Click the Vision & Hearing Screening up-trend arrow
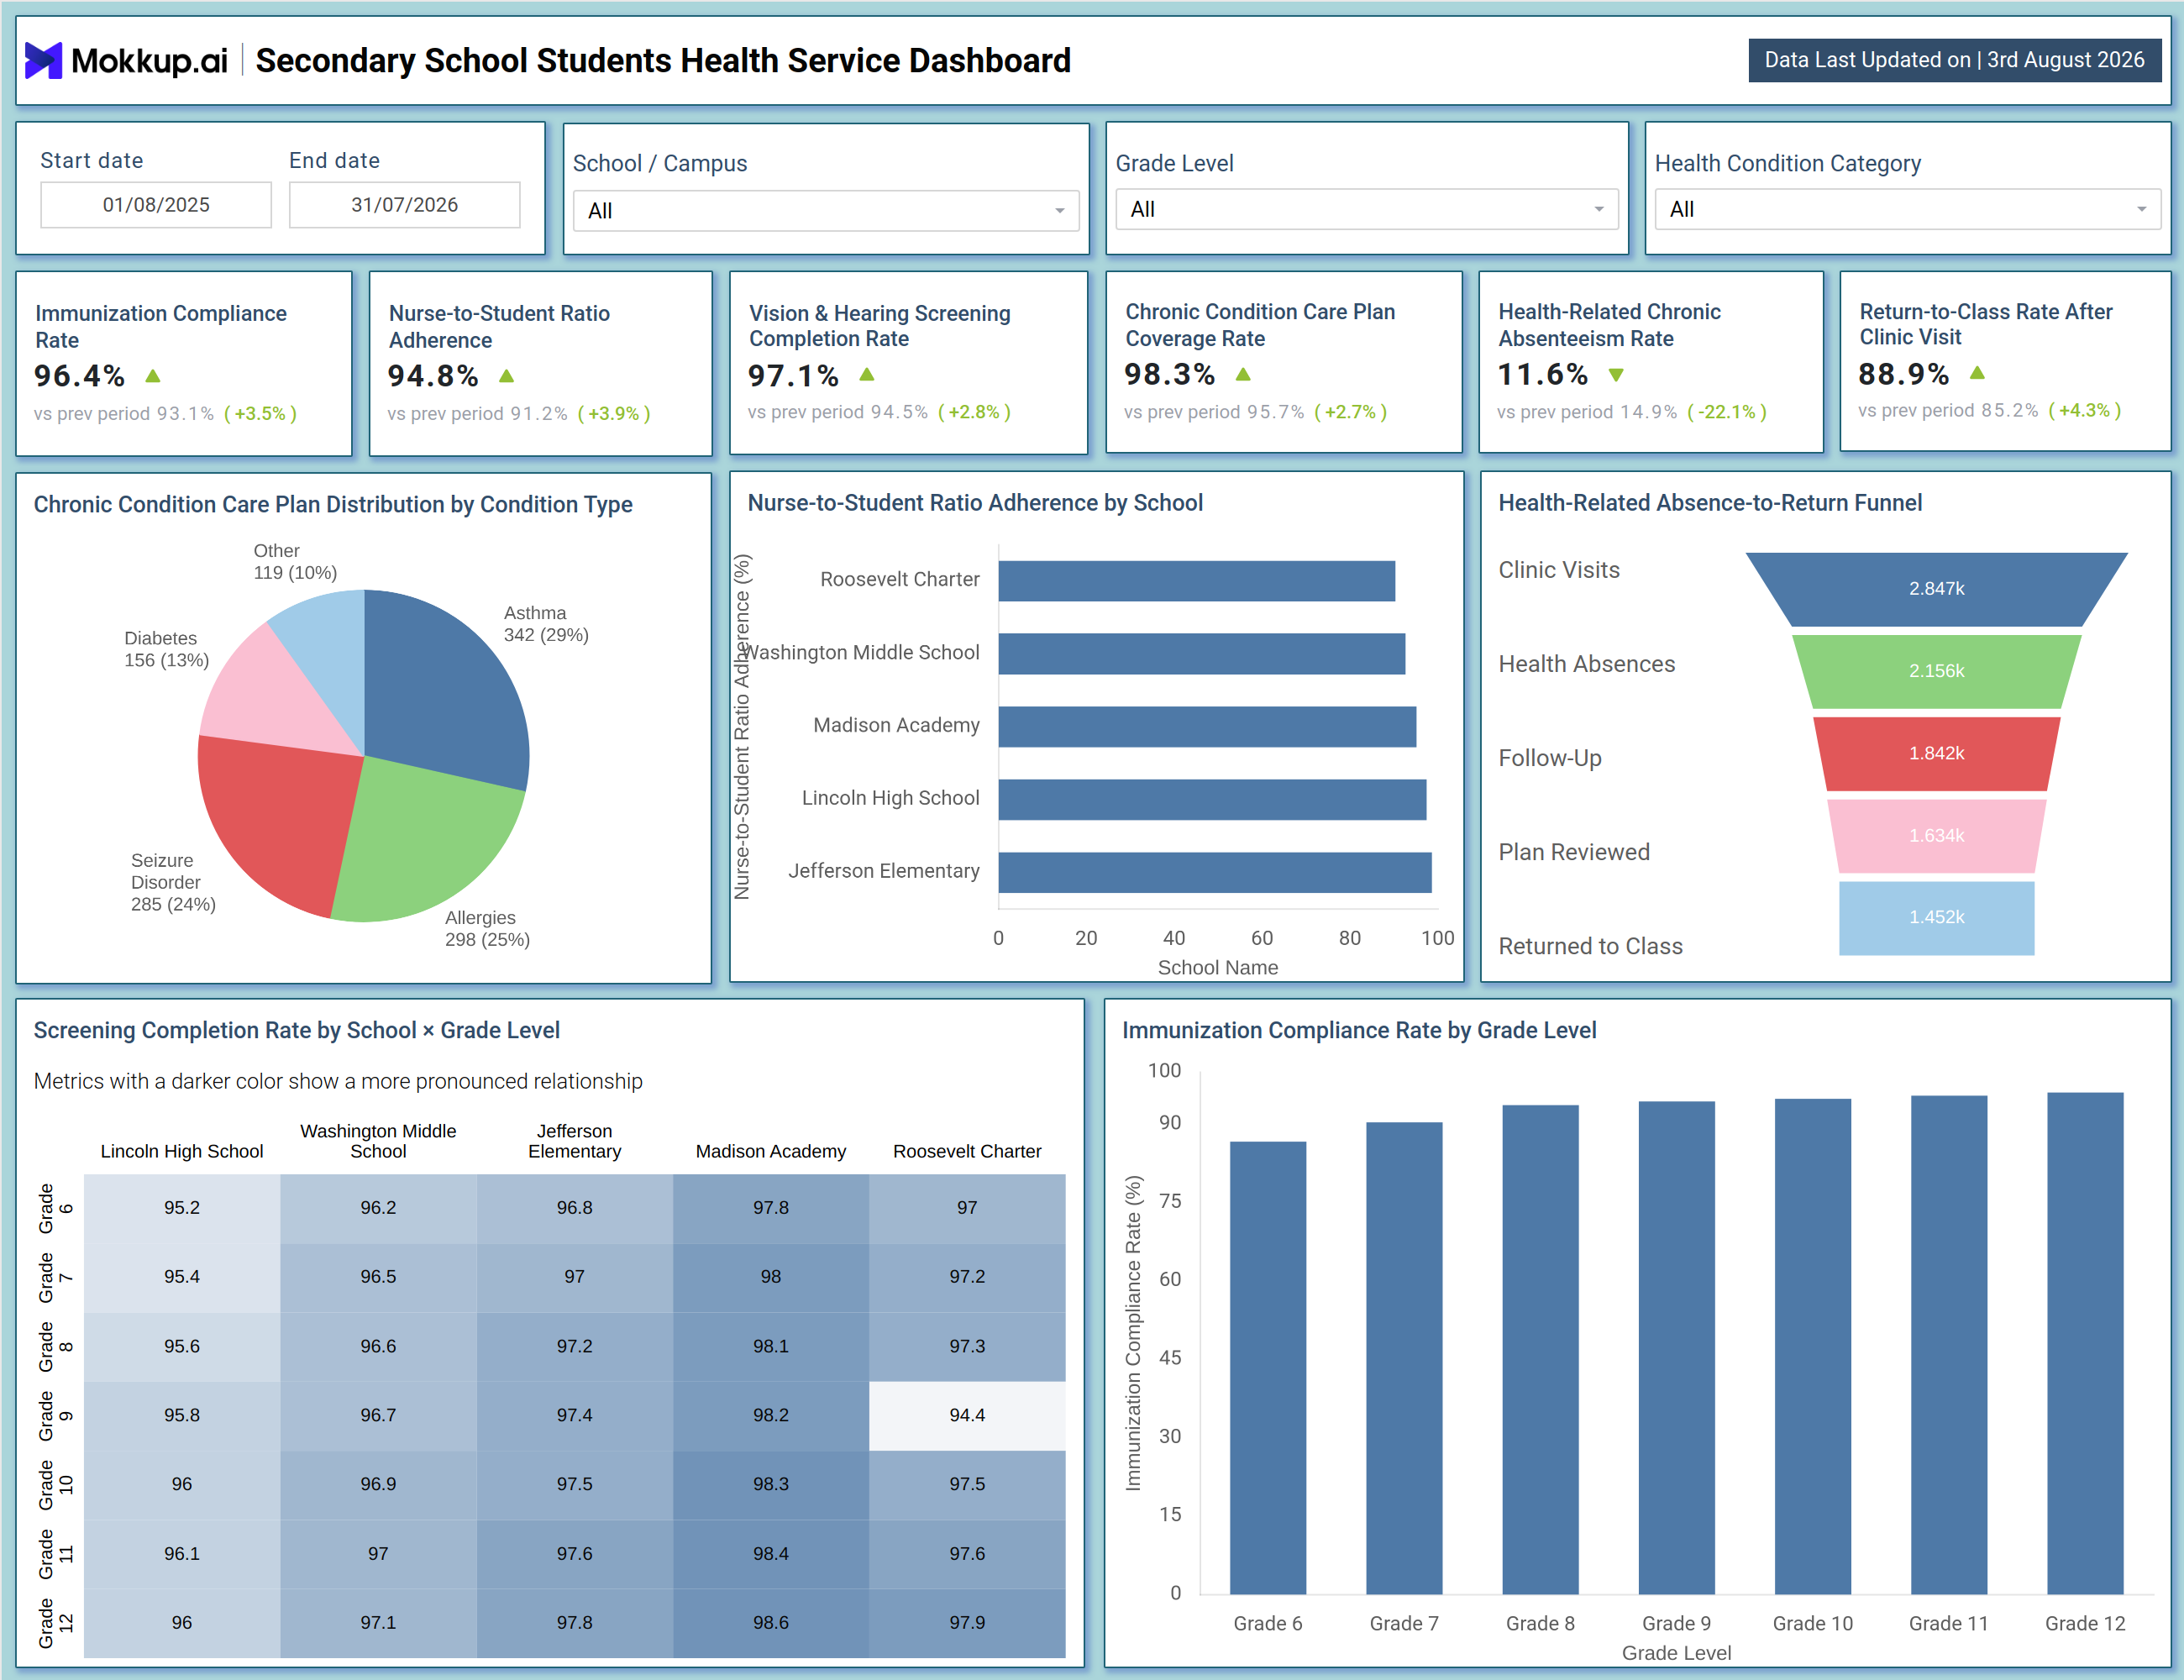 [867, 374]
